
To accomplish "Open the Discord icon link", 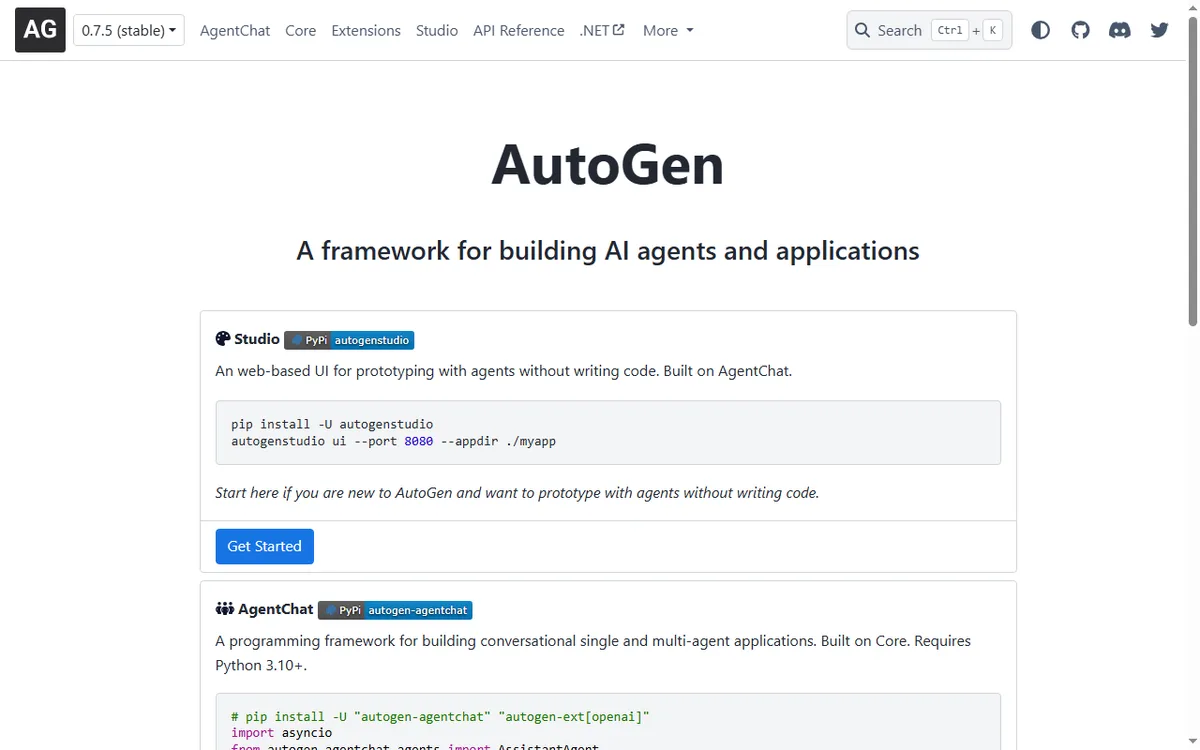I will coord(1120,30).
